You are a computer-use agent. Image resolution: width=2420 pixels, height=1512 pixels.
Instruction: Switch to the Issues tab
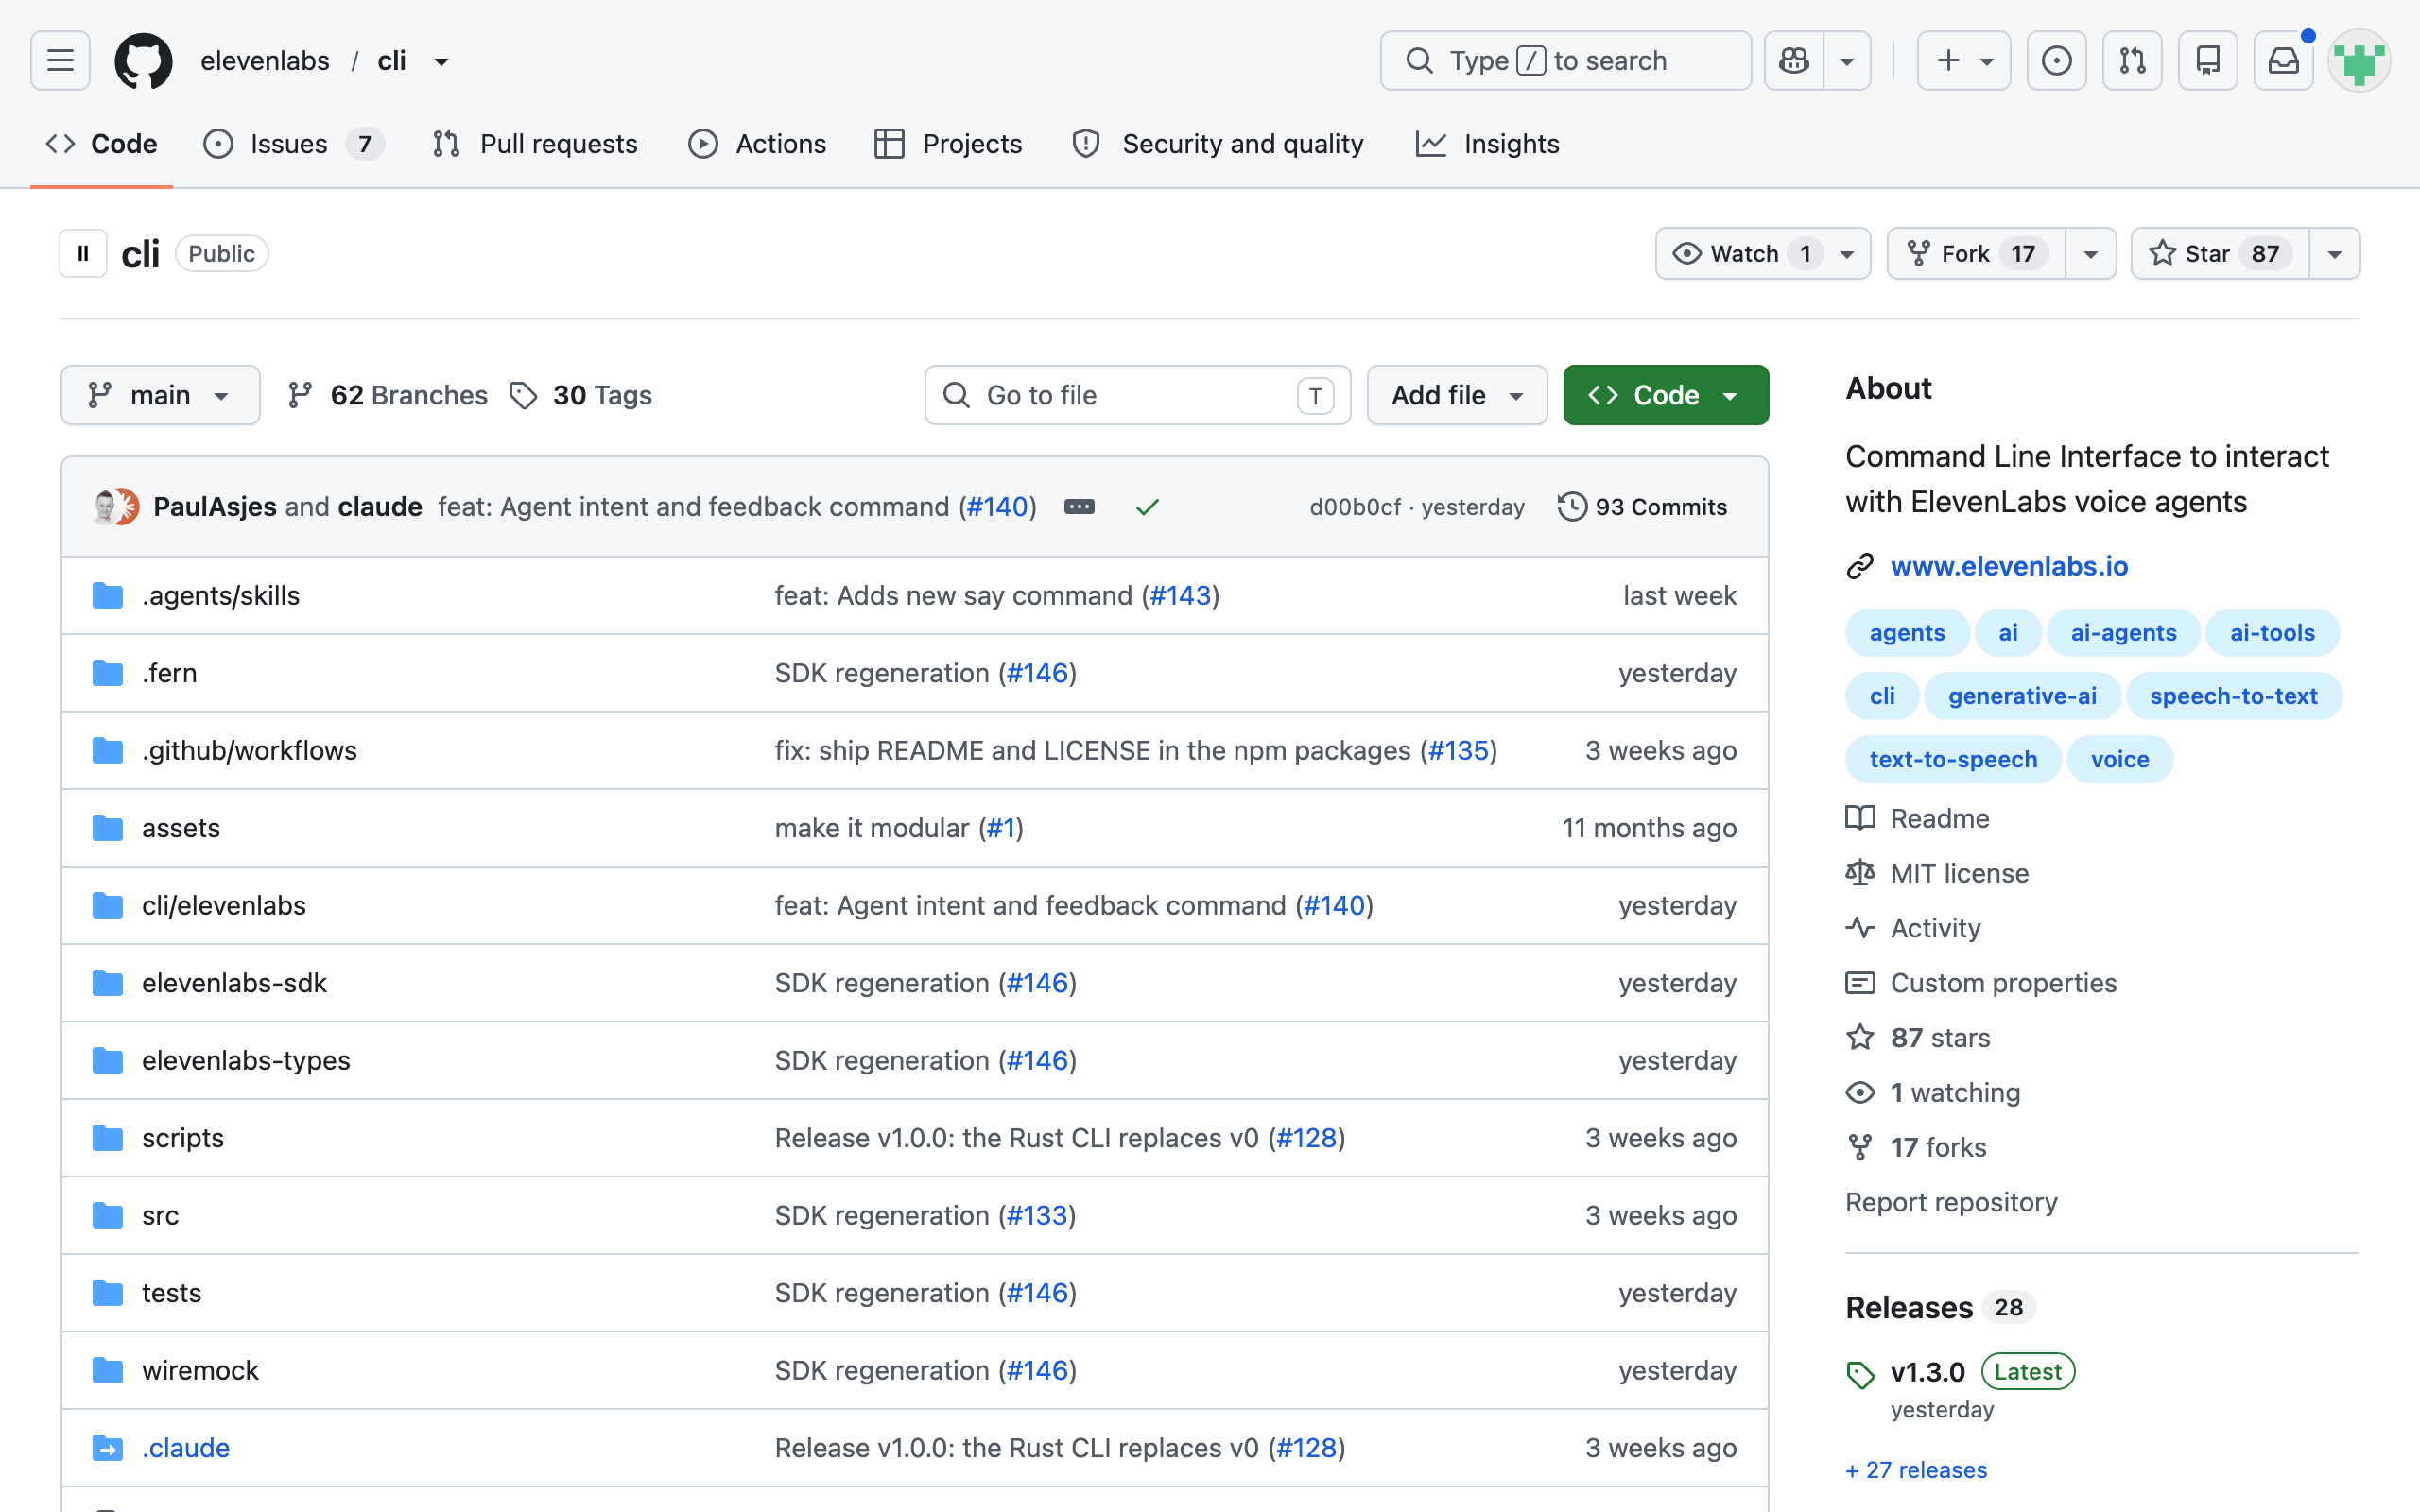(294, 144)
